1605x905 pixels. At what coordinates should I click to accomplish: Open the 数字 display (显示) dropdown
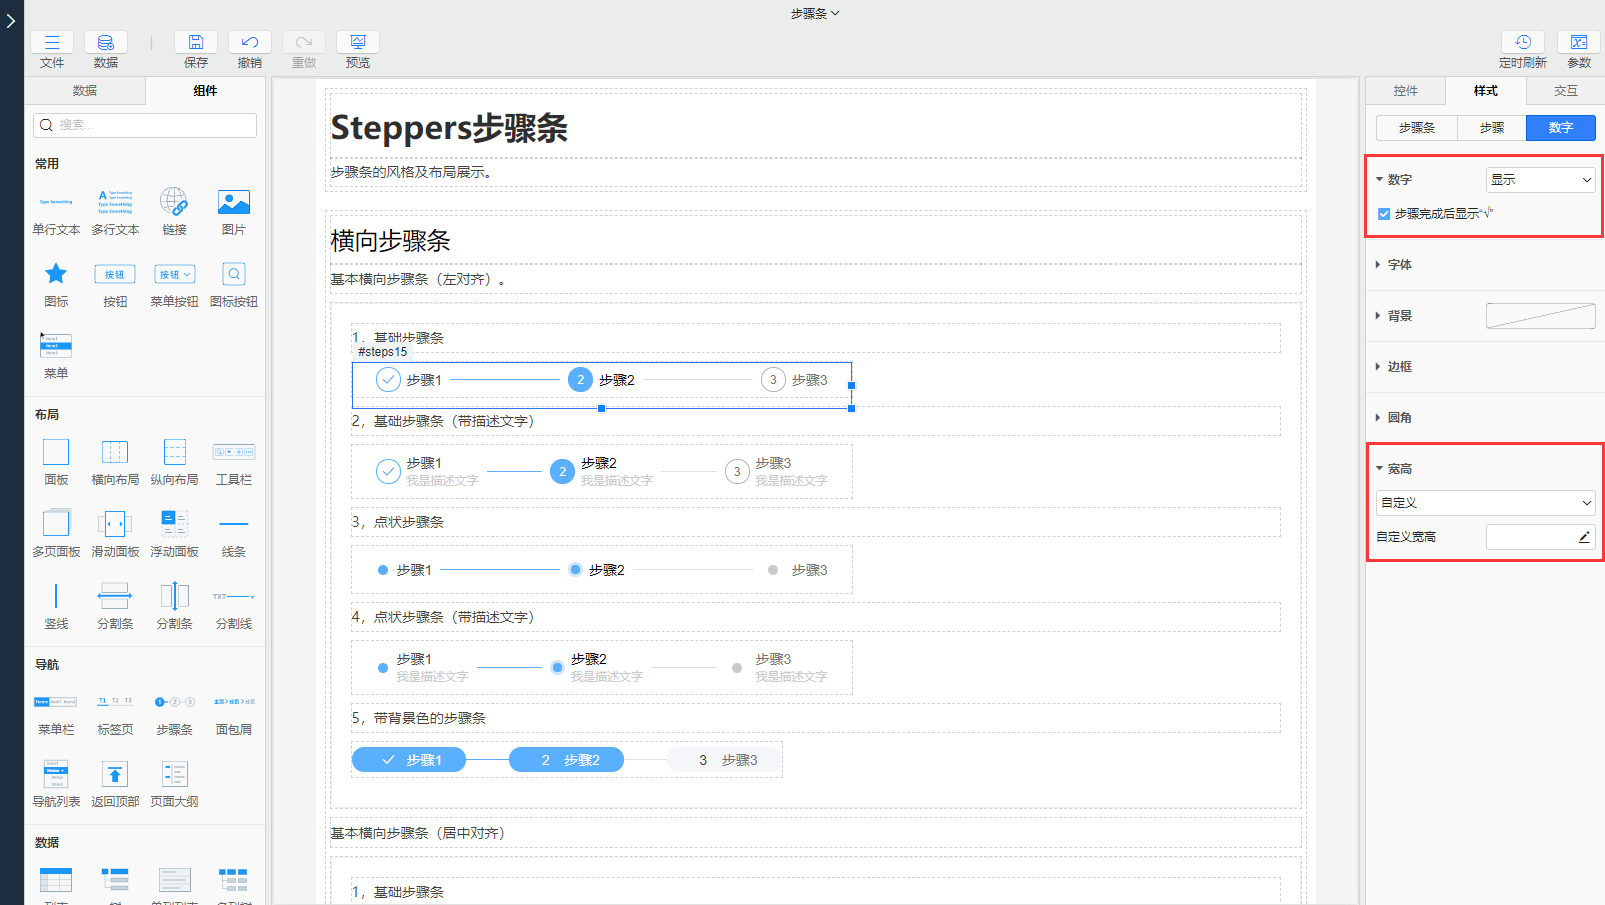point(1540,180)
